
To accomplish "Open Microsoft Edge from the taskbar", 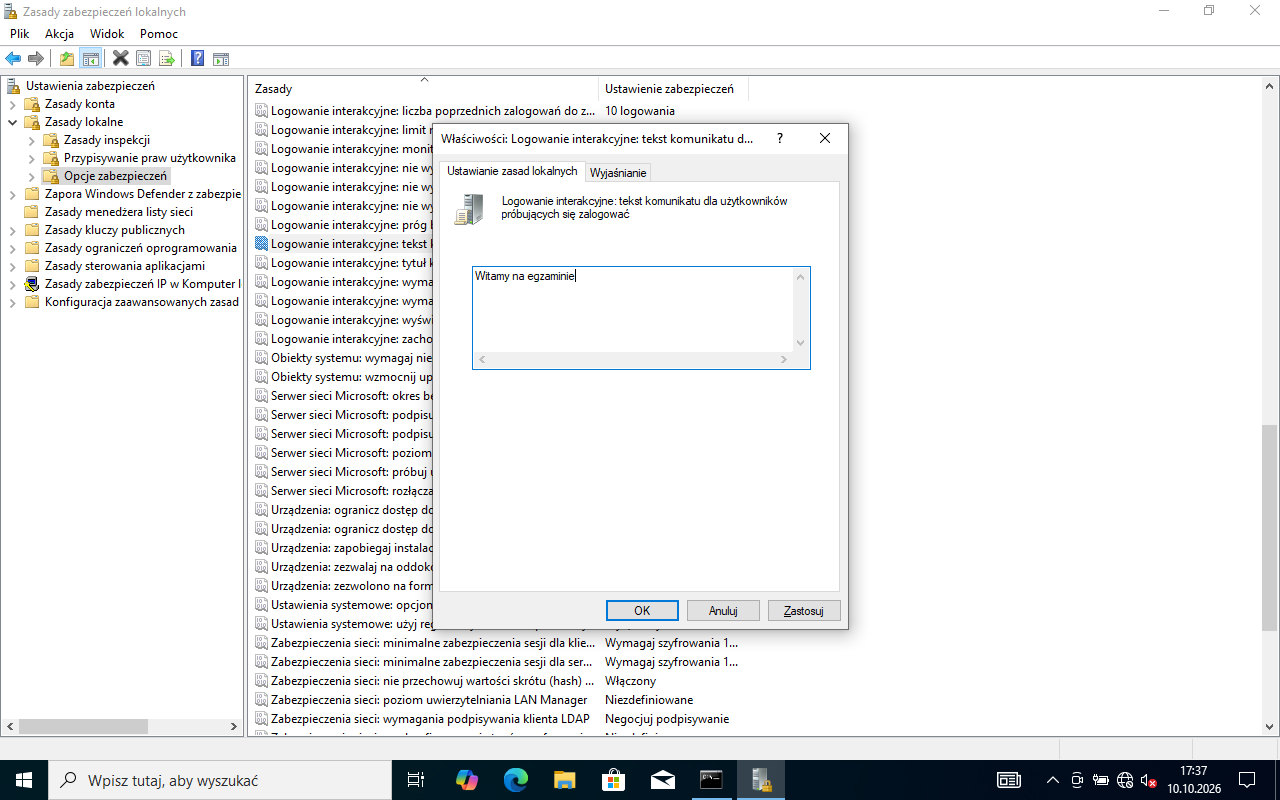I will tap(515, 780).
